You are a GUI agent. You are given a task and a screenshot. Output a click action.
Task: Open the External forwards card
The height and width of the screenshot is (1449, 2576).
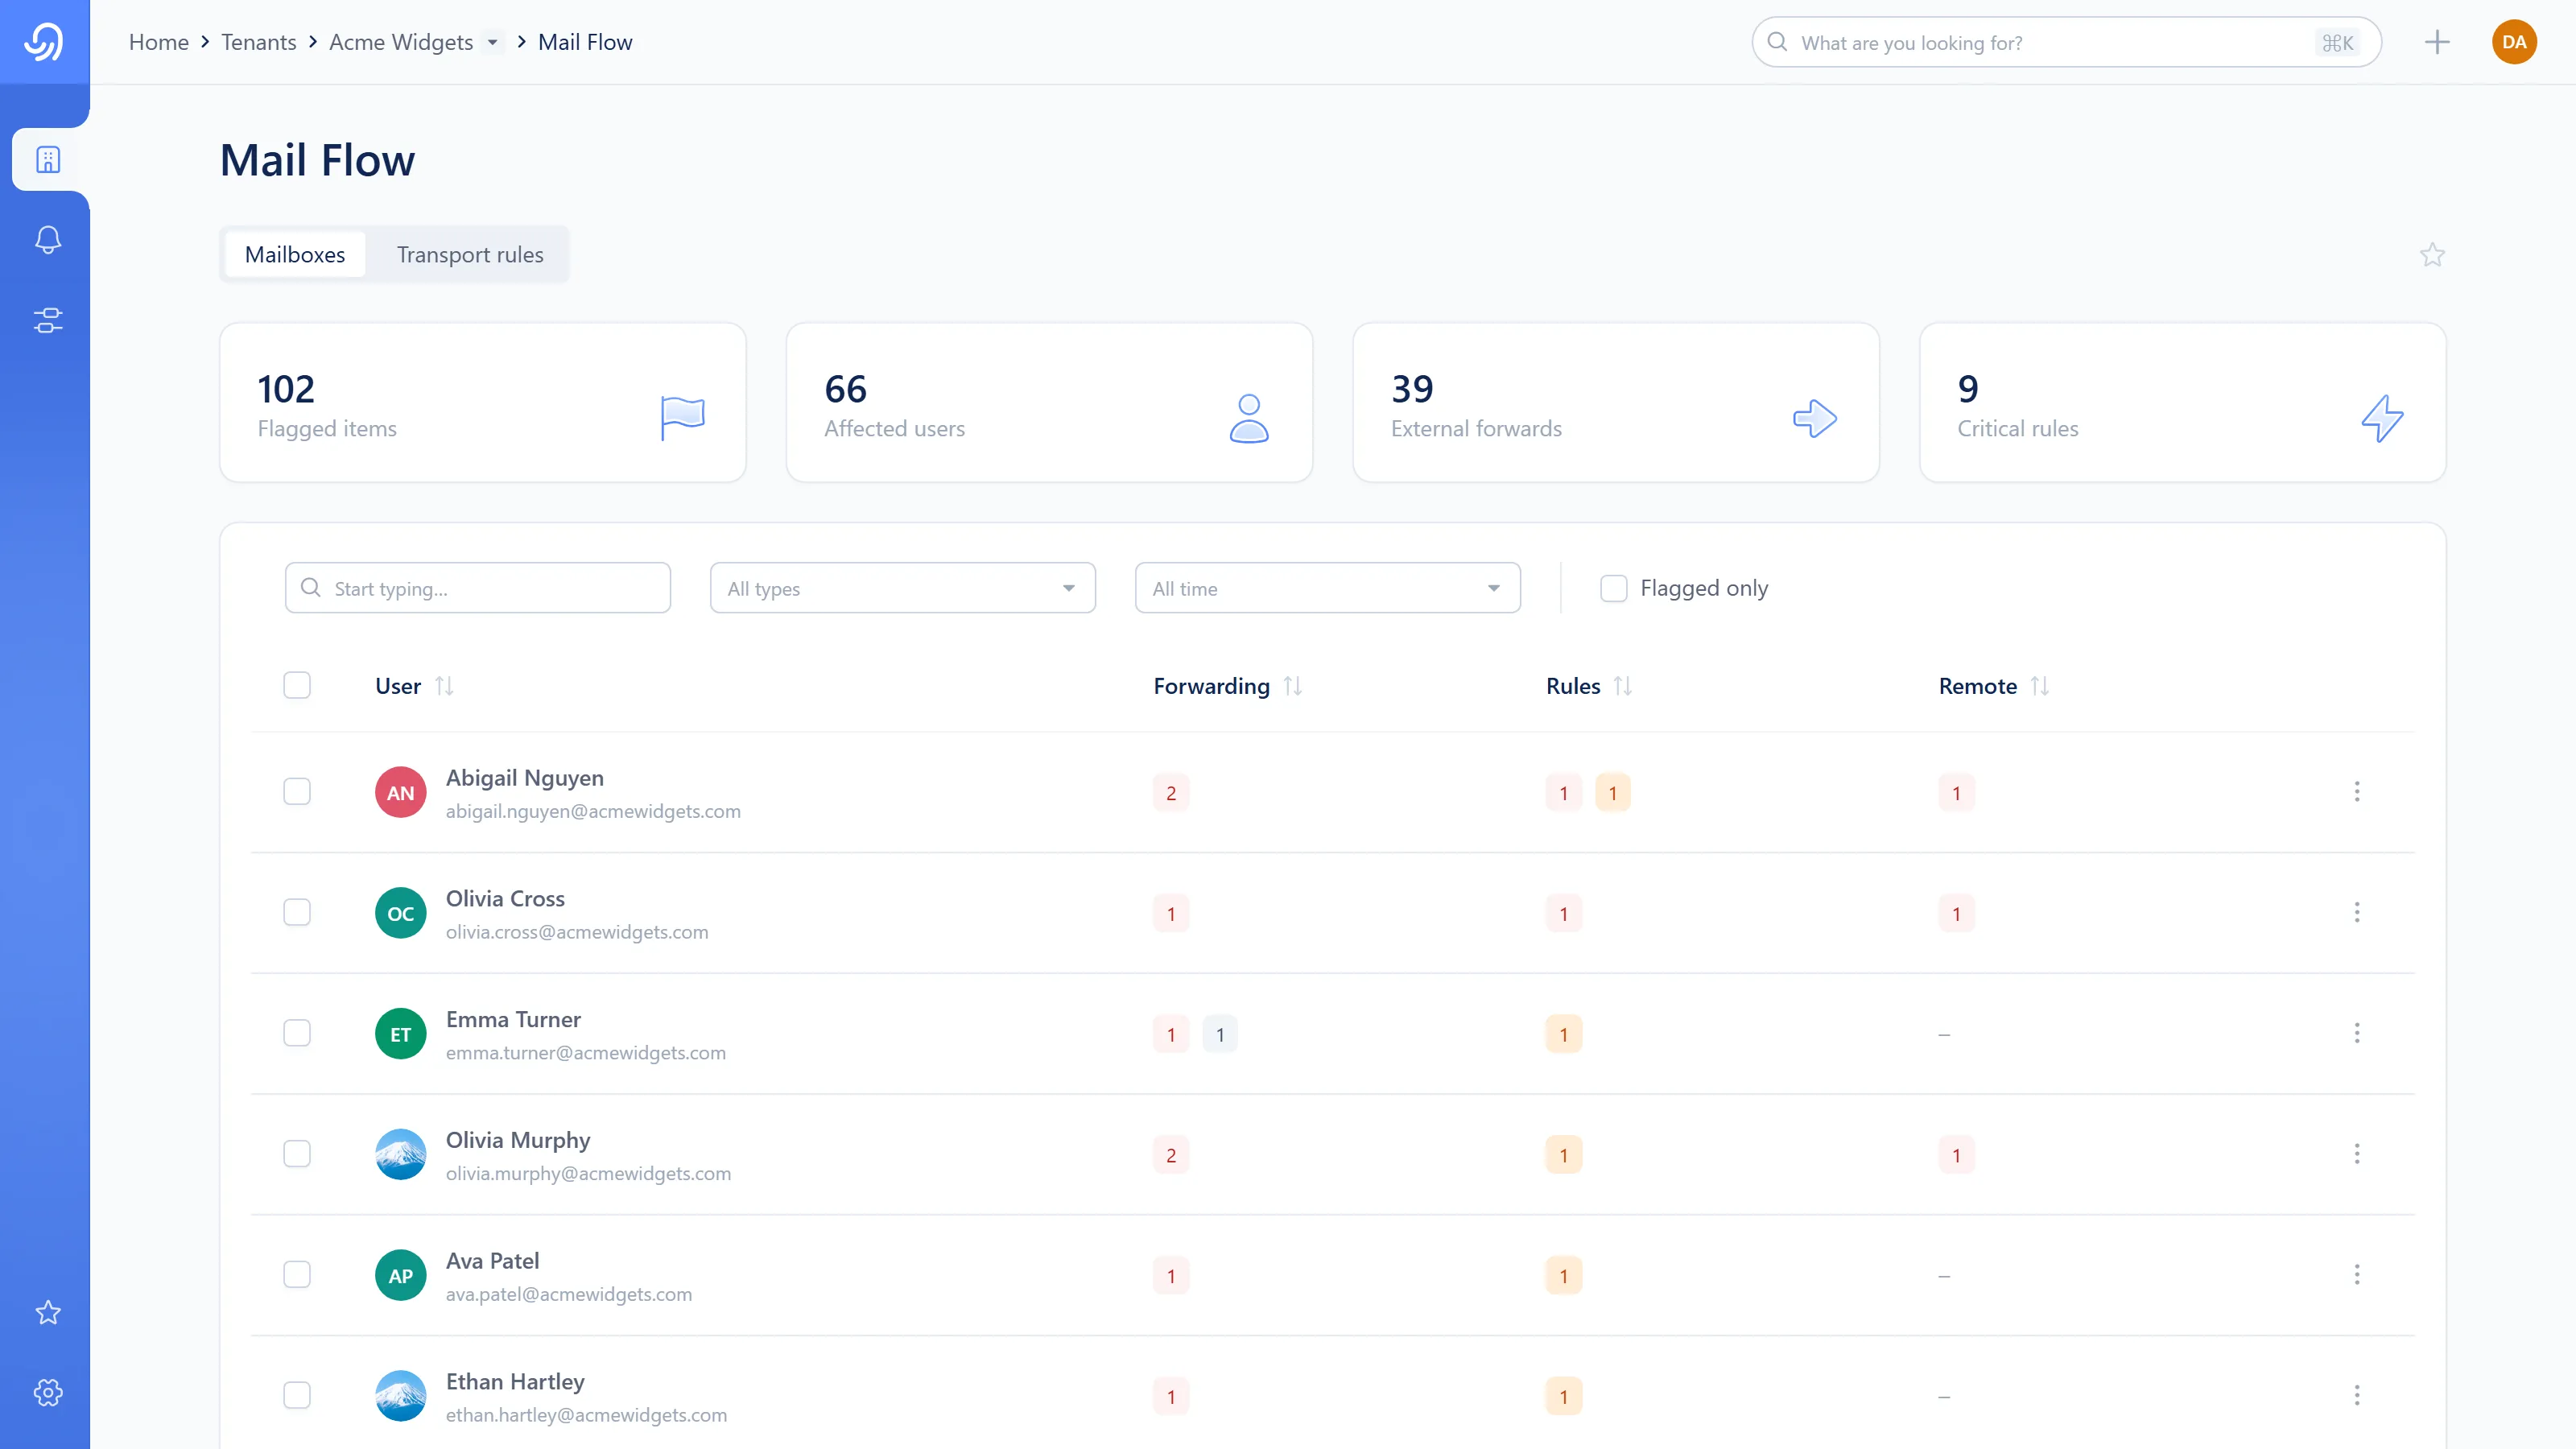pos(1616,403)
